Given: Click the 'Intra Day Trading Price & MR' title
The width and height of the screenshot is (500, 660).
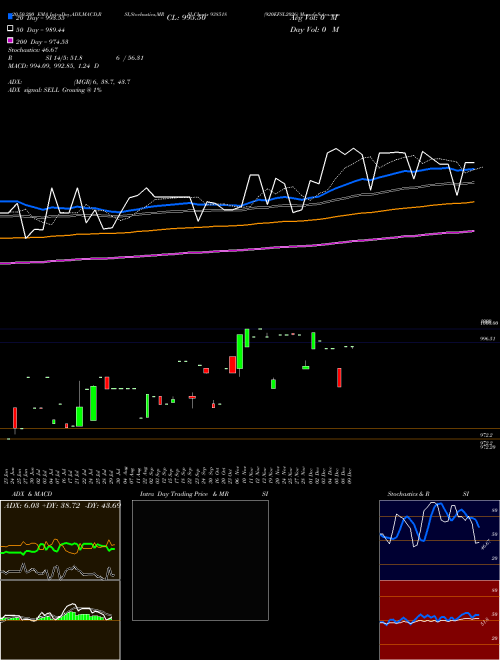Looking at the screenshot, I should click(184, 494).
